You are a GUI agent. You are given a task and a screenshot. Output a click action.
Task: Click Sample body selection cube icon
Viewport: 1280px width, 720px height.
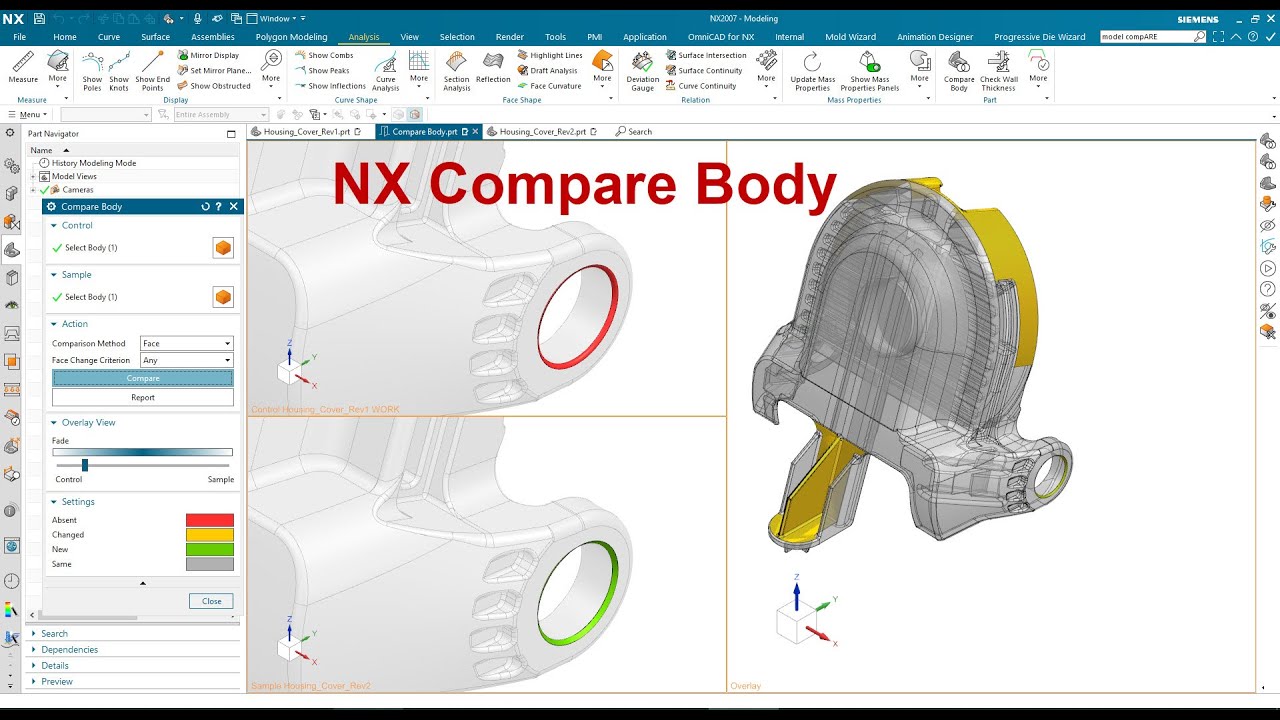pos(223,297)
